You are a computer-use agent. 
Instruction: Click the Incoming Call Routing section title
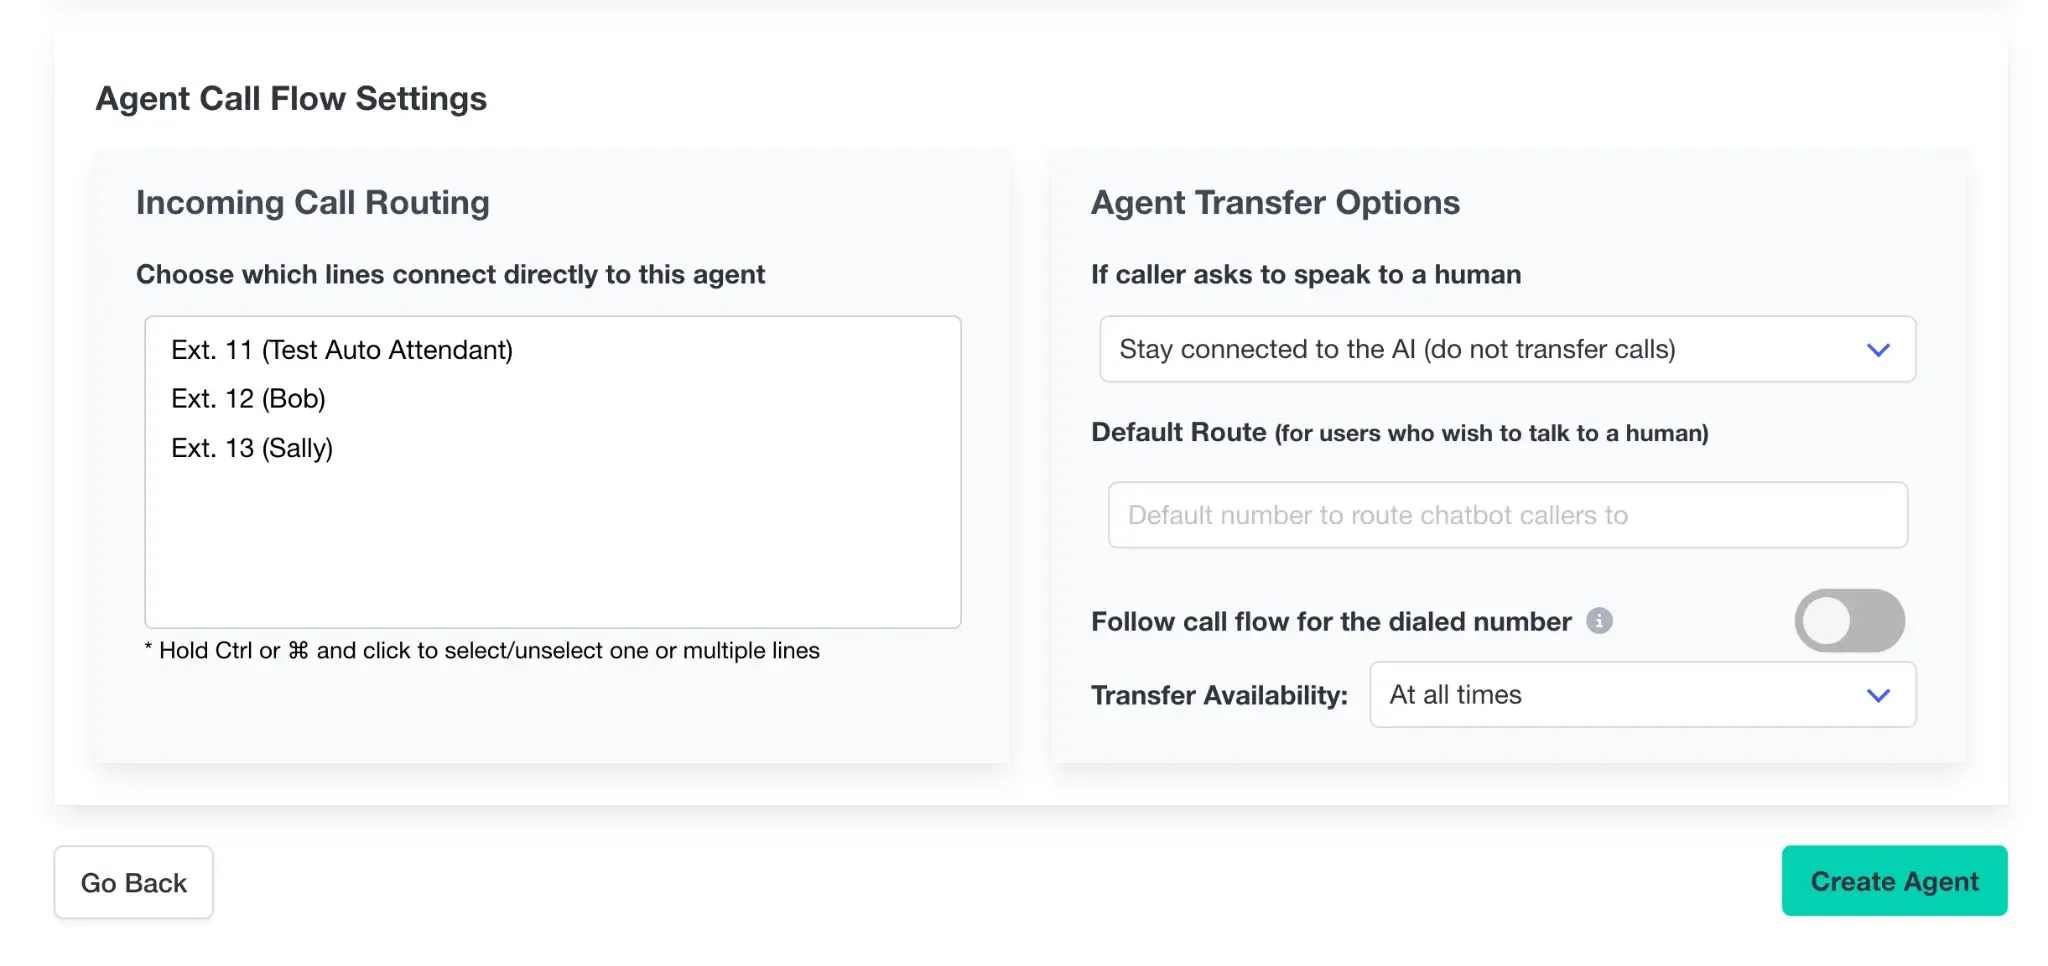313,202
